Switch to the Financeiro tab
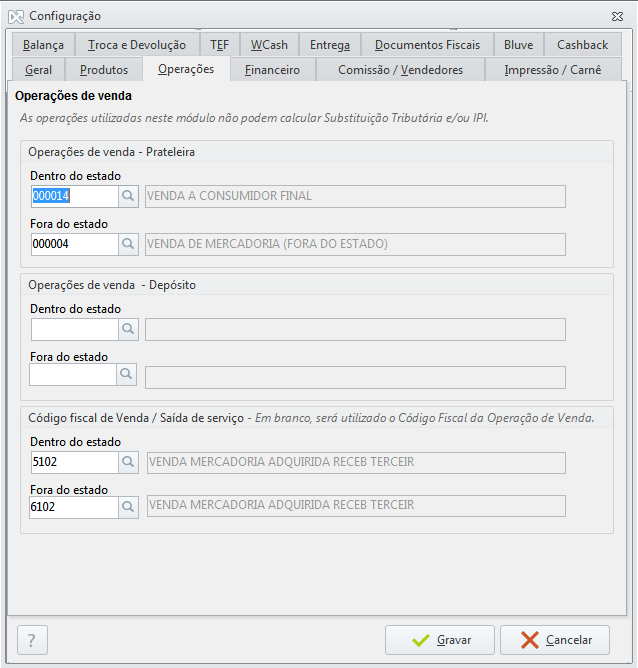This screenshot has width=638, height=668. [272, 70]
